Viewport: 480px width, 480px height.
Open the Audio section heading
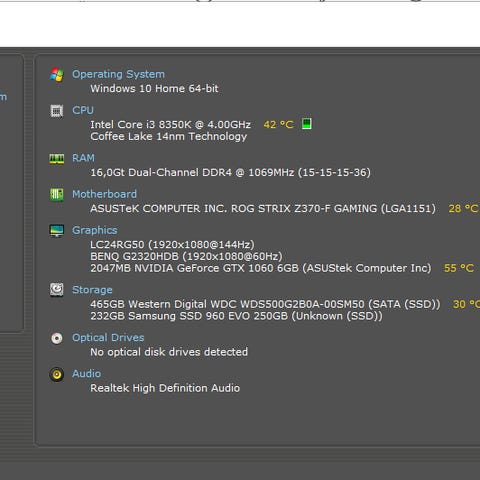(86, 373)
